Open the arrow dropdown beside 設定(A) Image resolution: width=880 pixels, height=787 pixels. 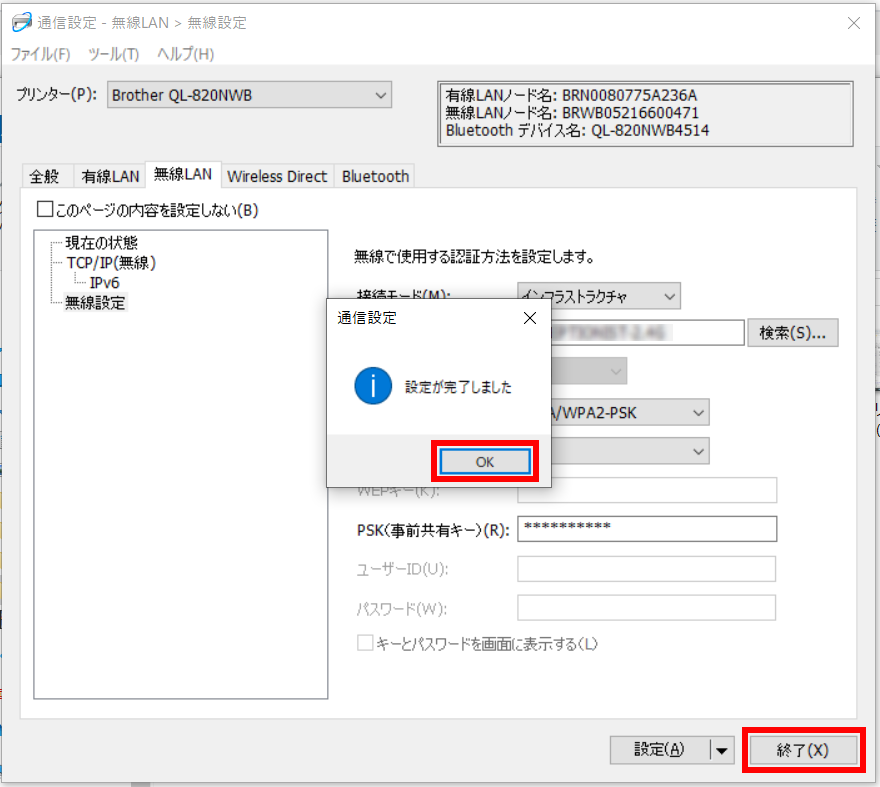point(722,749)
